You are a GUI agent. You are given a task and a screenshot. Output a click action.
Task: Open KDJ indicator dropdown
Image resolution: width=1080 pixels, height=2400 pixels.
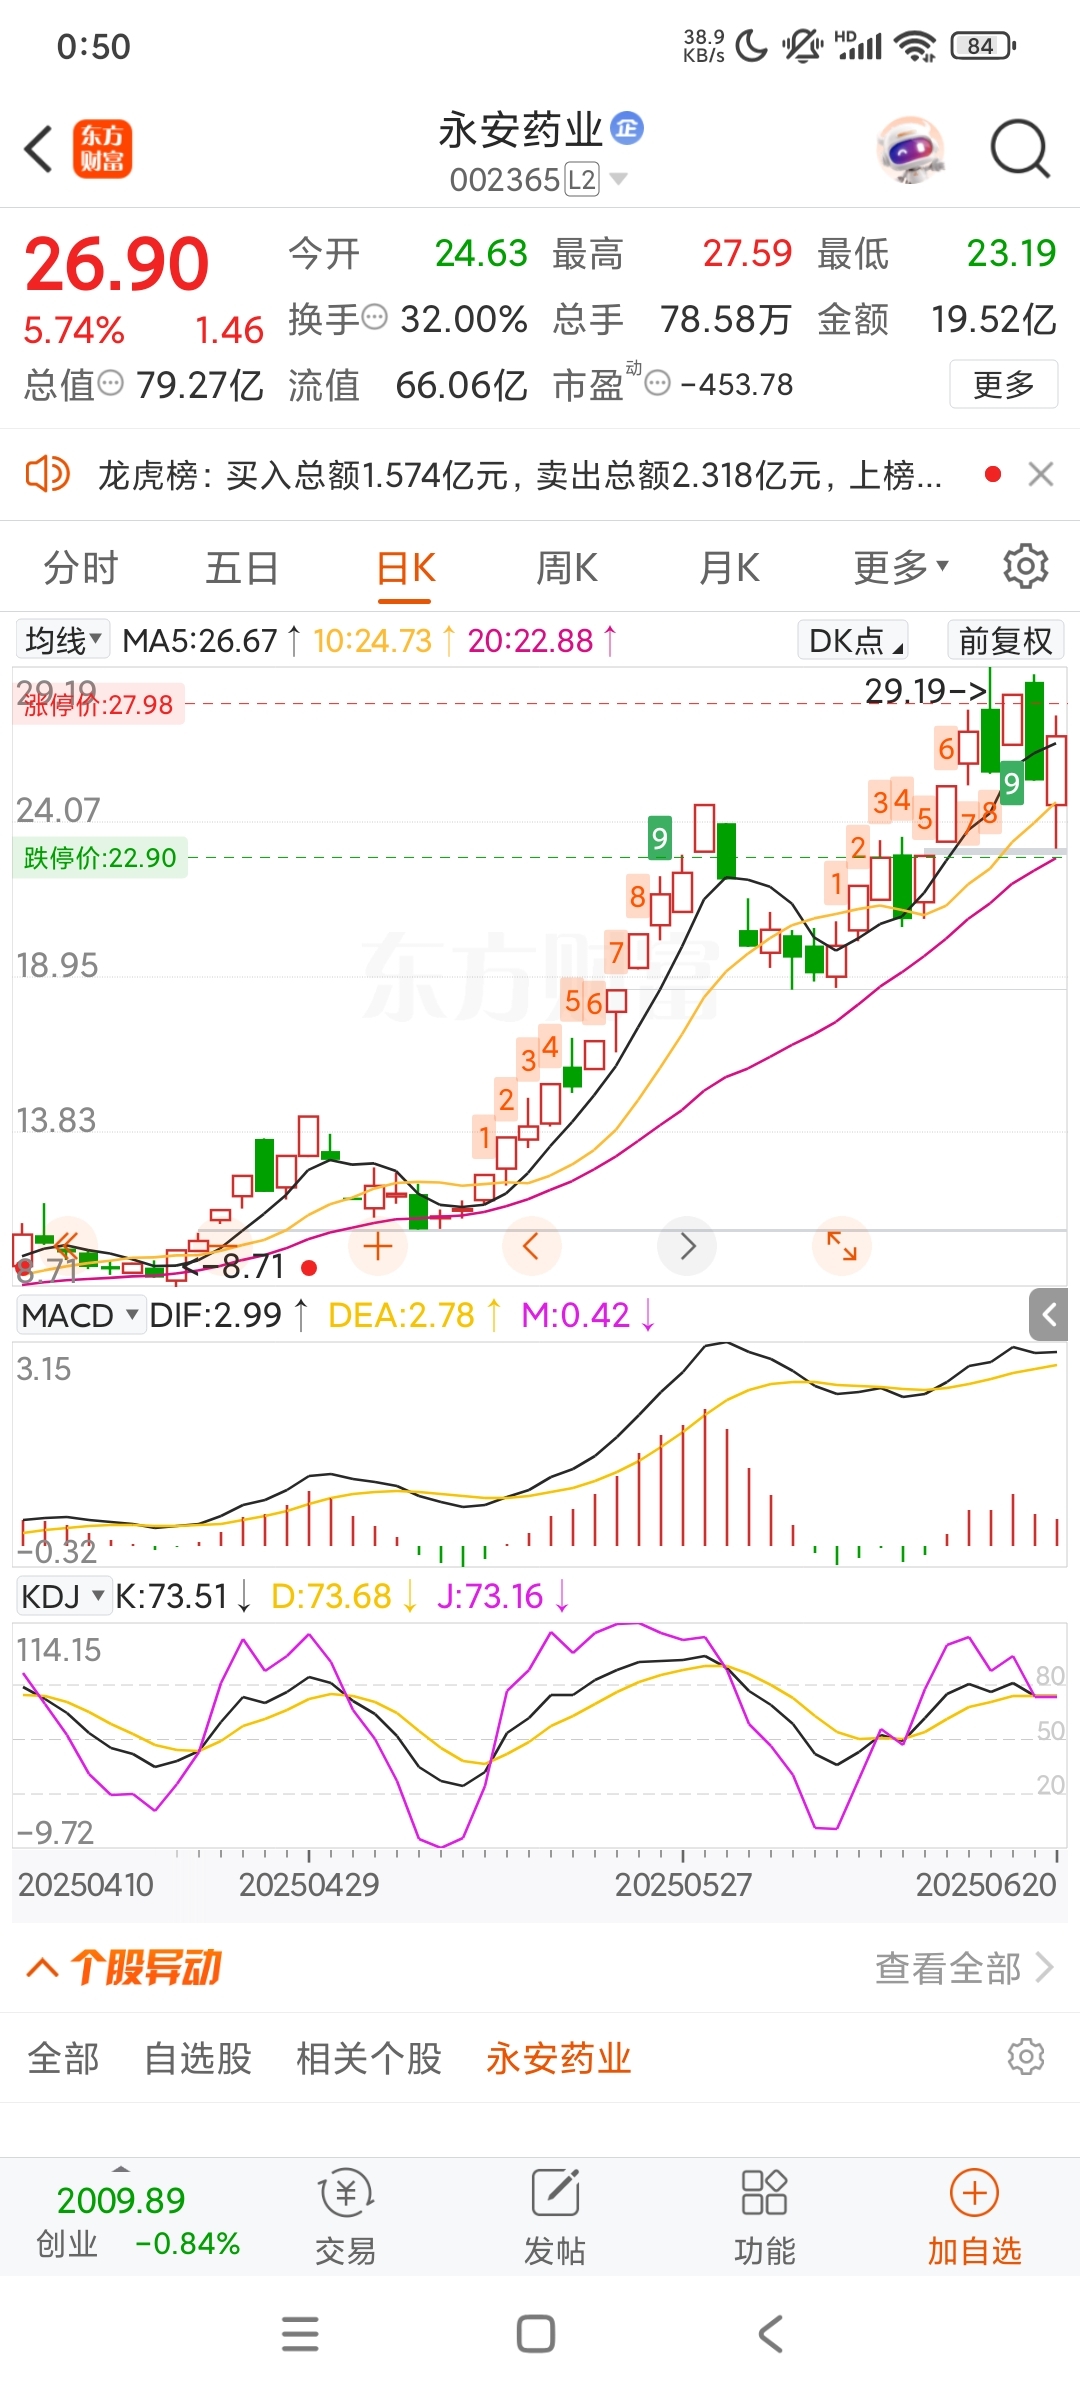coord(63,1596)
